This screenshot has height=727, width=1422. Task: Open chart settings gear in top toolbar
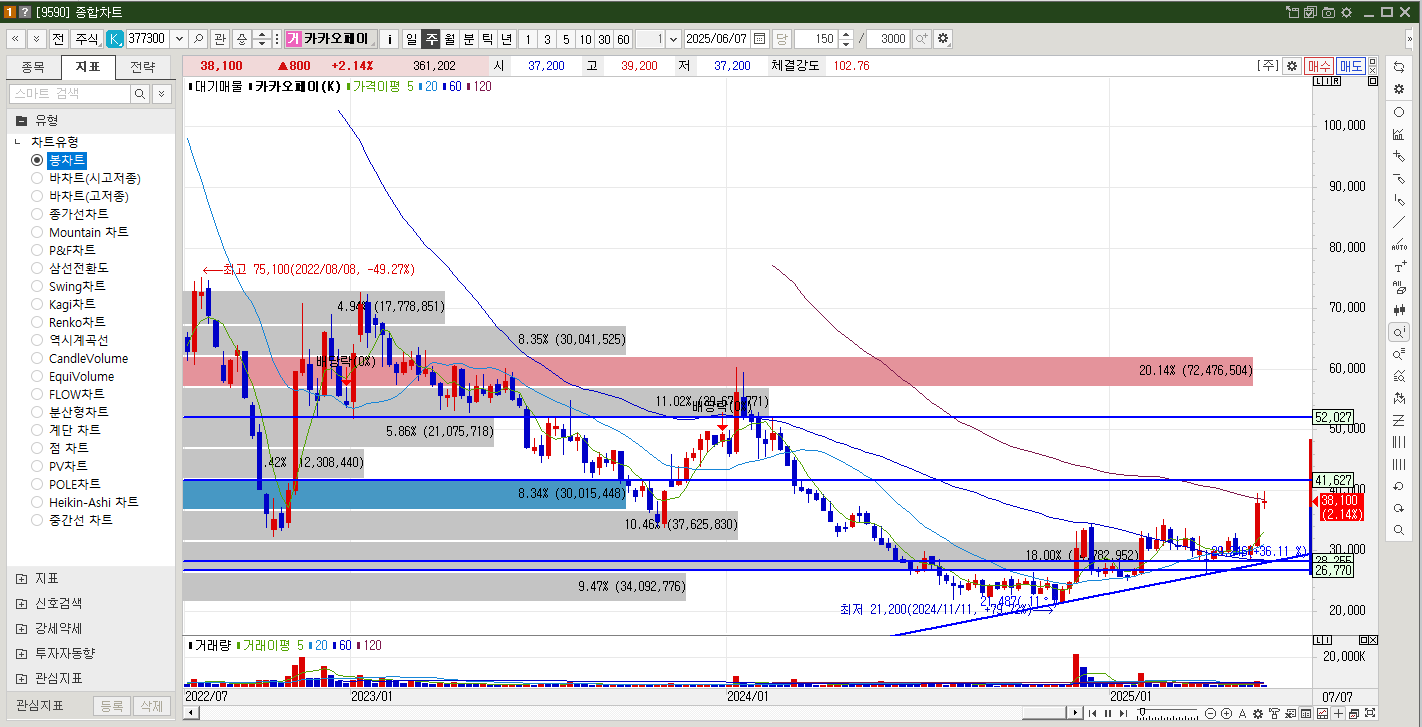(x=942, y=38)
